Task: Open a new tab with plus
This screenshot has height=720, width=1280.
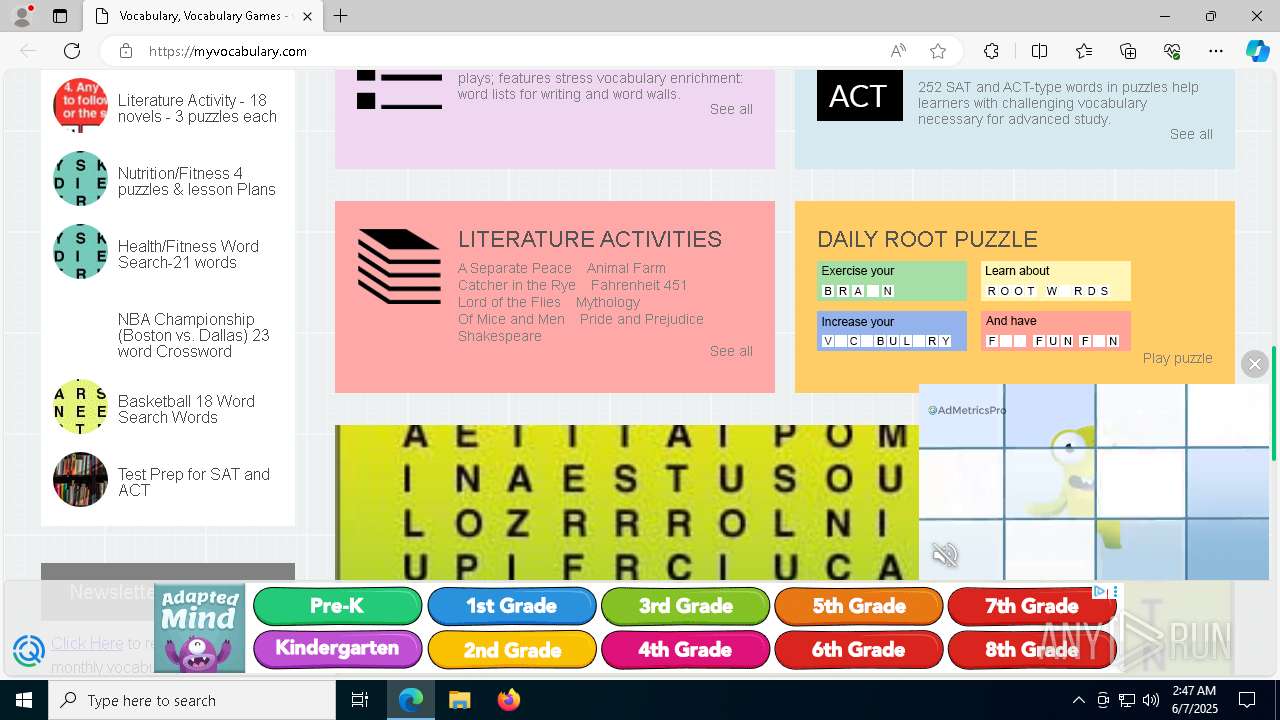Action: (x=340, y=16)
